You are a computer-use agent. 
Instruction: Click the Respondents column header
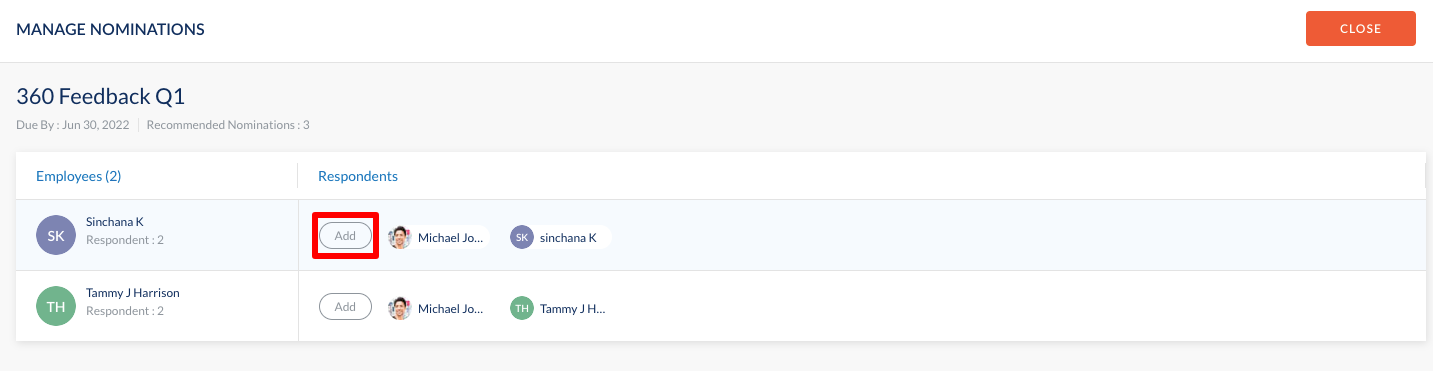358,176
